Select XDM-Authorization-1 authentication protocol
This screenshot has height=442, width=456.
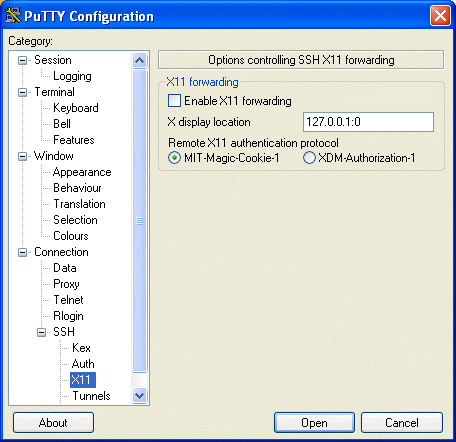(309, 158)
